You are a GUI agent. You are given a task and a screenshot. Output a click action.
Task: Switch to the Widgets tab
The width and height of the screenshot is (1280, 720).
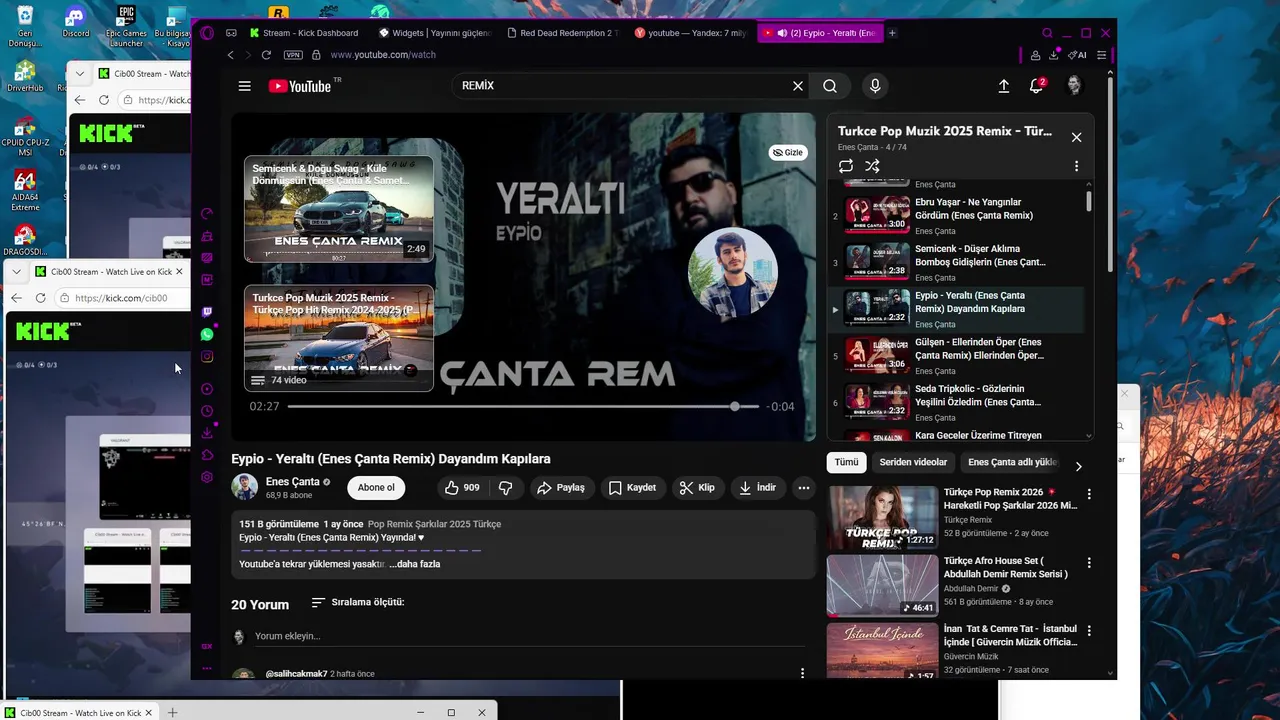click(435, 33)
